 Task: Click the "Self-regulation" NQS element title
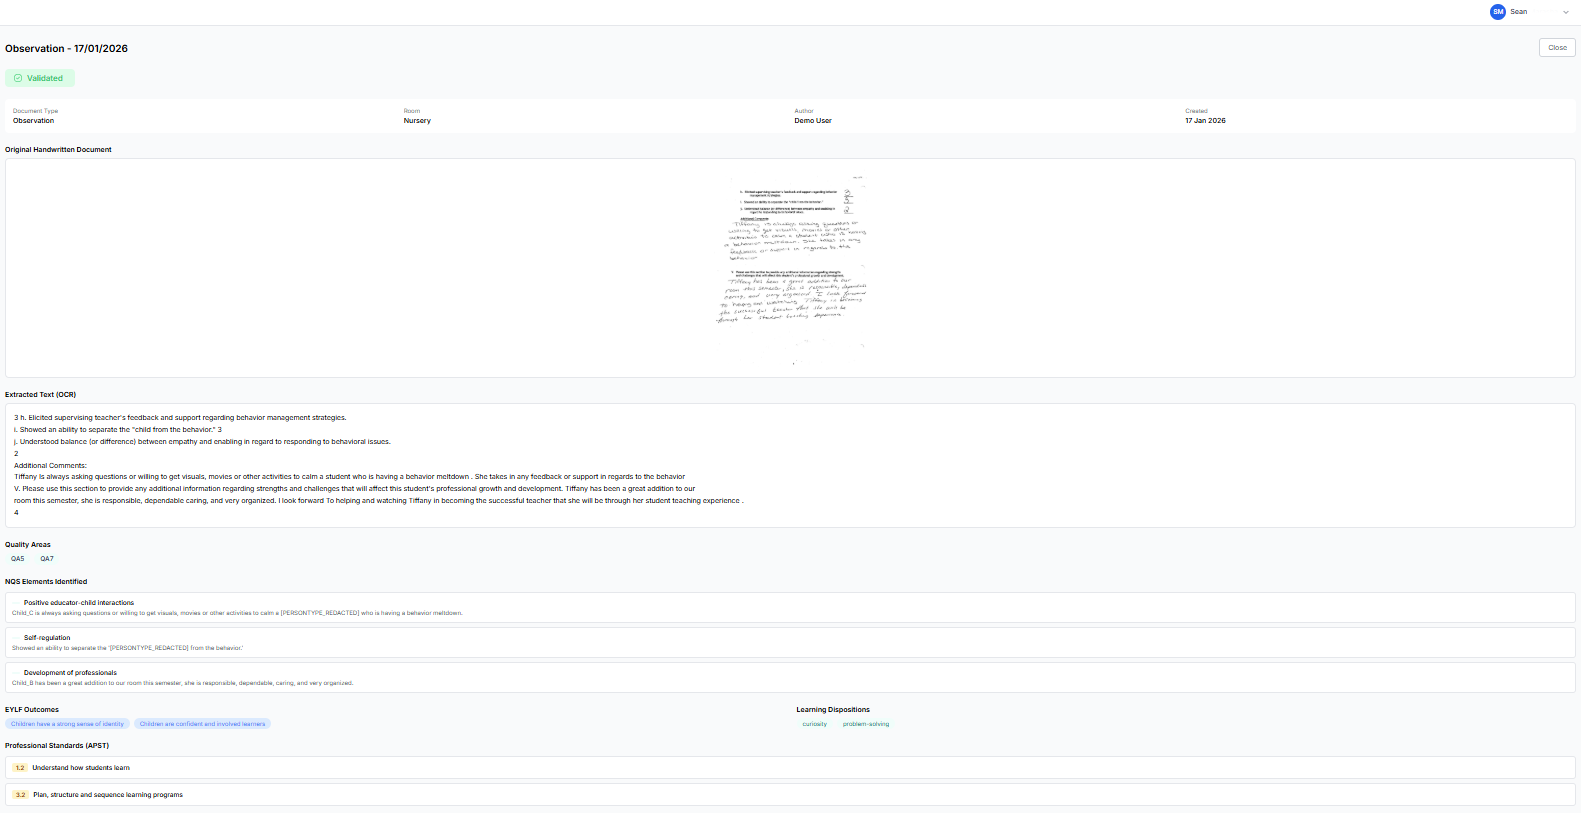pyautogui.click(x=47, y=638)
